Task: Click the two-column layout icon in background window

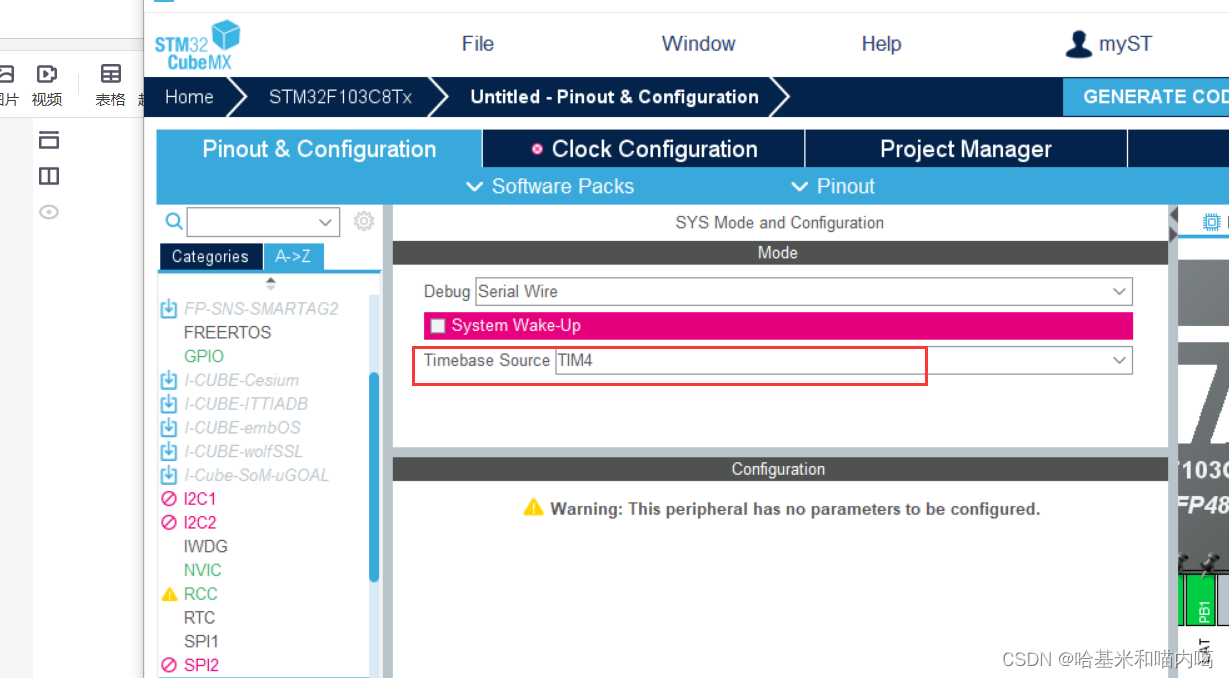Action: click(49, 176)
